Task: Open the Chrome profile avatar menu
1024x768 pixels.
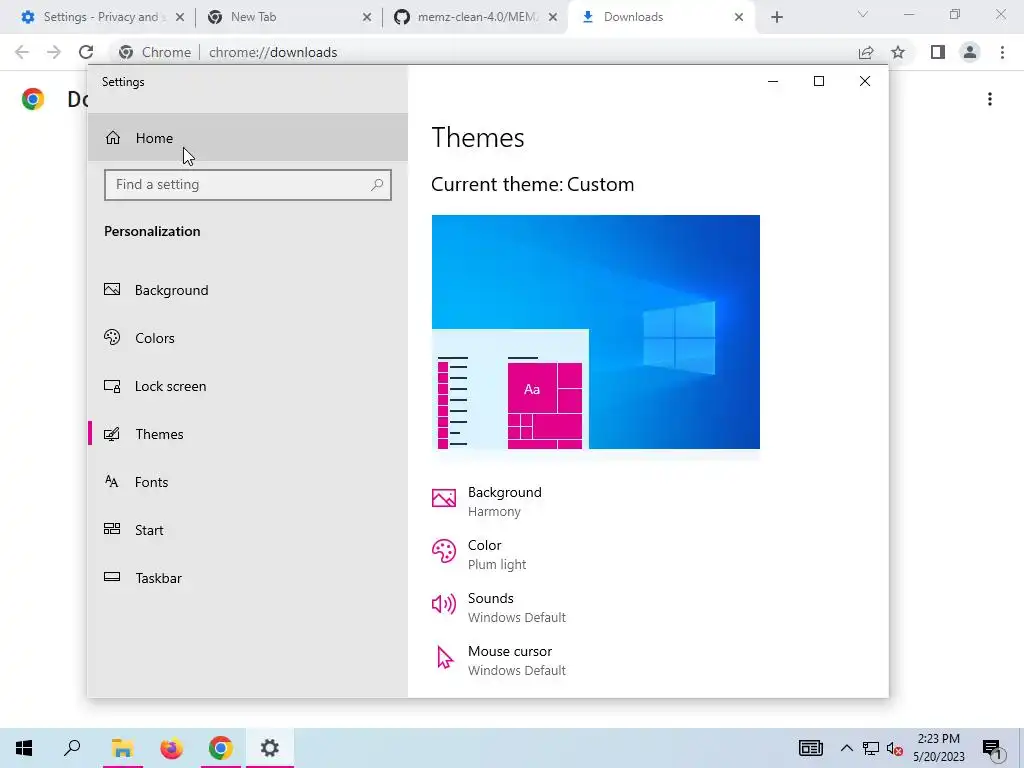Action: coord(970,52)
